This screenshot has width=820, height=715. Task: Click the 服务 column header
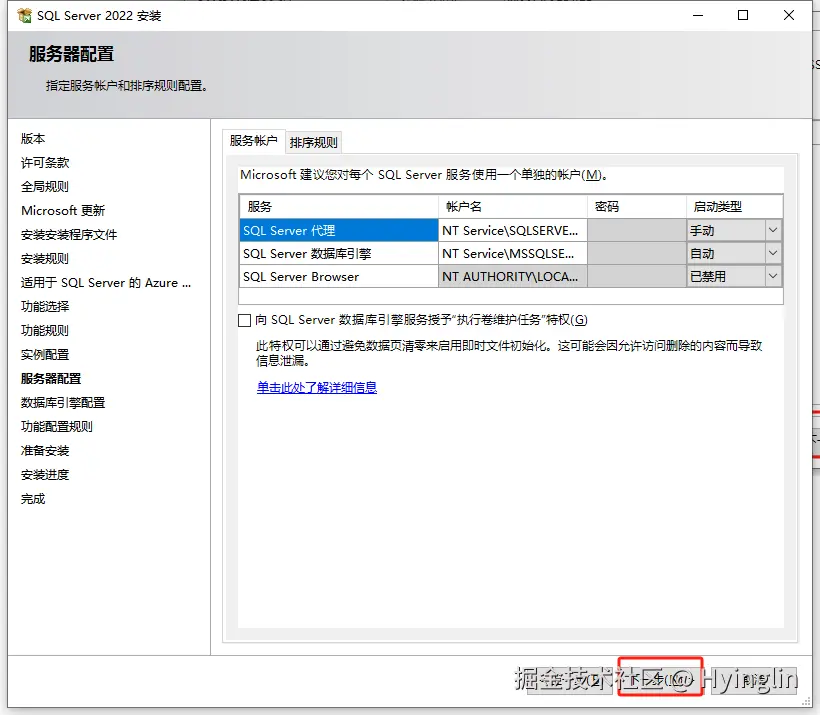point(338,207)
